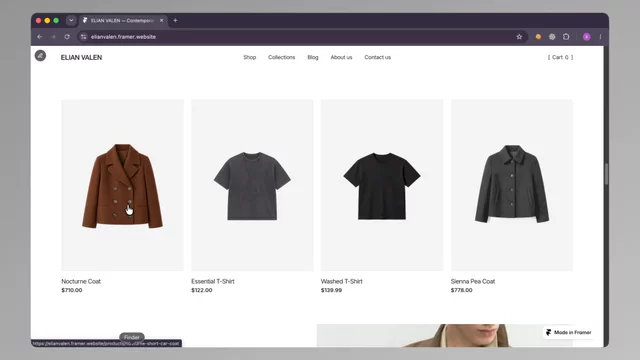This screenshot has width=640, height=360.
Task: Click the Made in Framer badge
Action: point(569,332)
